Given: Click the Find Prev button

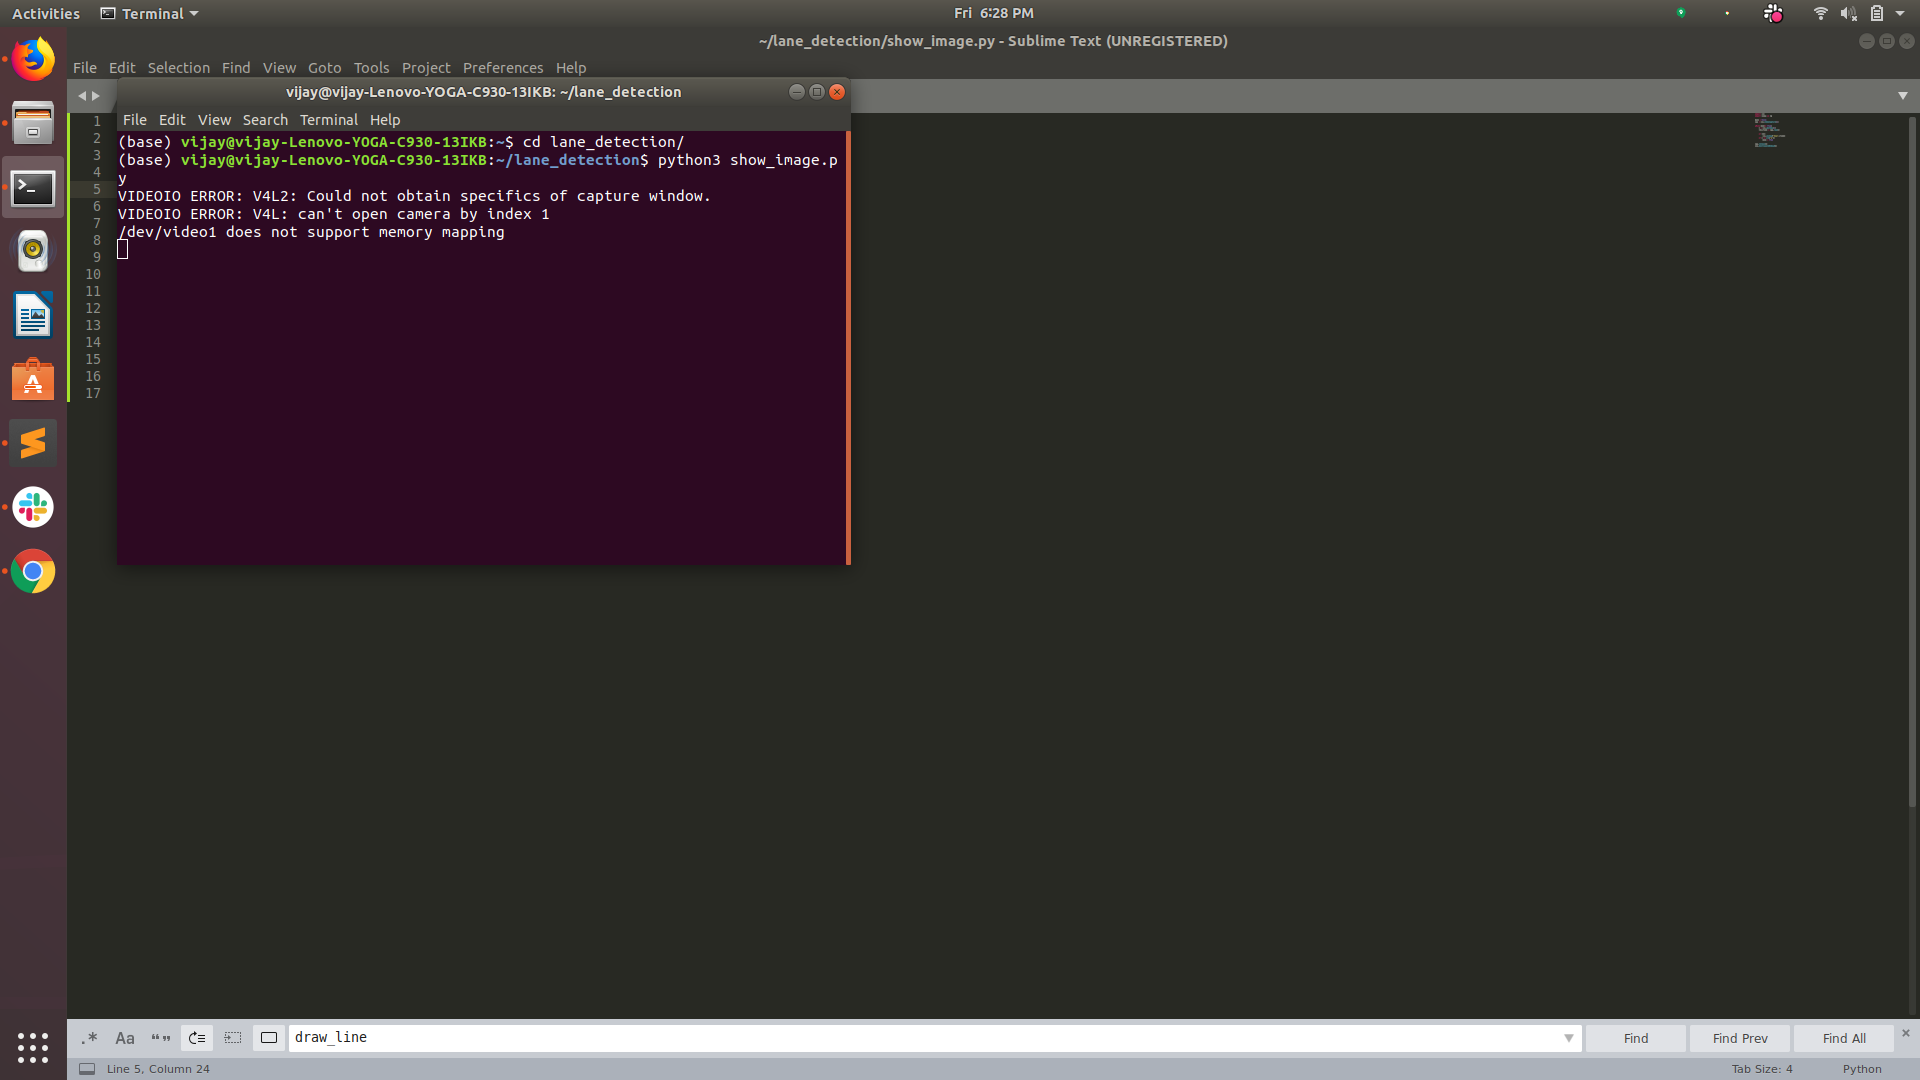Looking at the screenshot, I should point(1740,1038).
